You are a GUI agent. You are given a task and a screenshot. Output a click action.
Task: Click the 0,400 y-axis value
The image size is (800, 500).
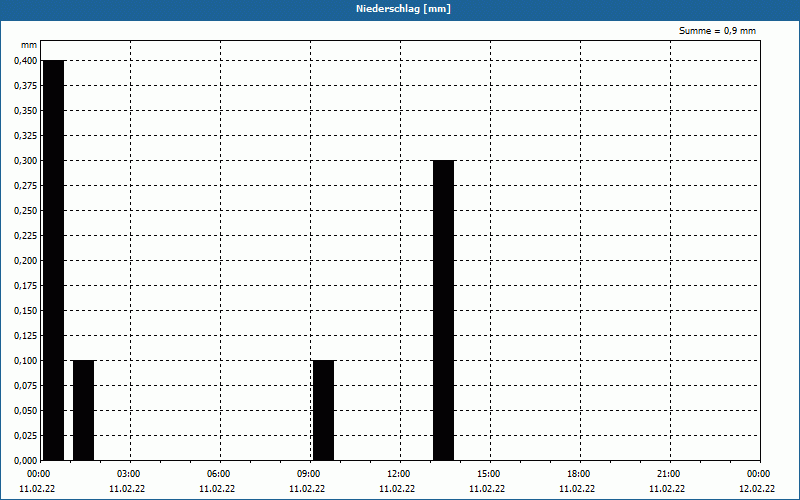point(26,61)
